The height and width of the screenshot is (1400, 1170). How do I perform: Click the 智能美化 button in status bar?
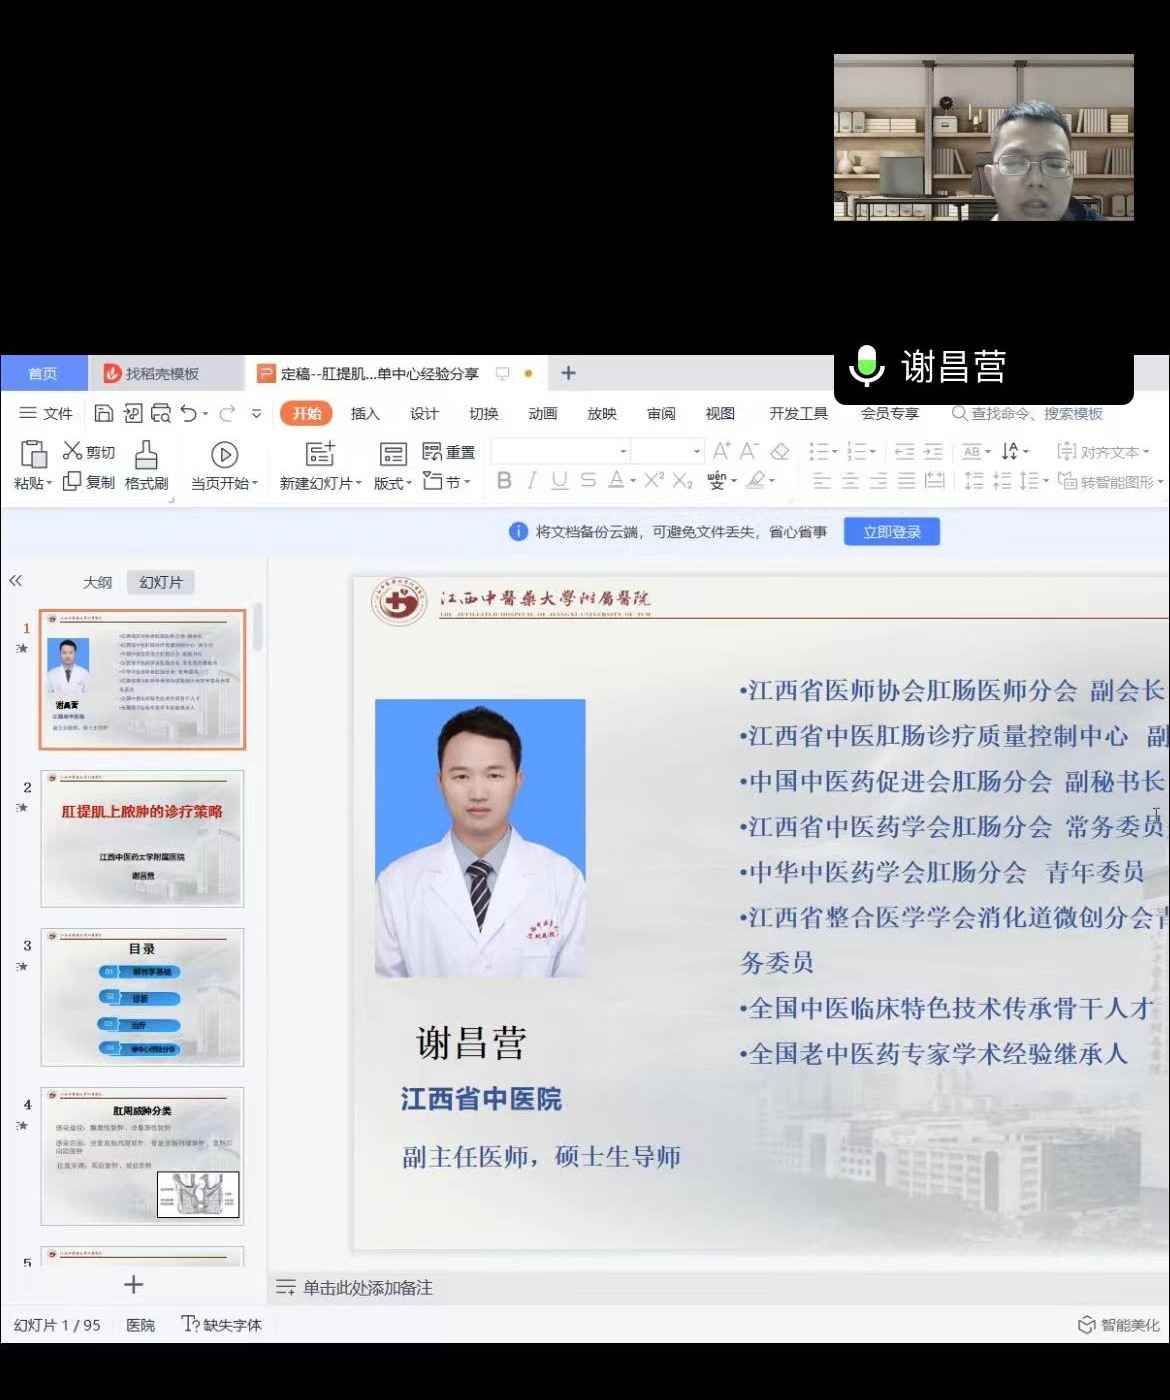coord(1119,1325)
